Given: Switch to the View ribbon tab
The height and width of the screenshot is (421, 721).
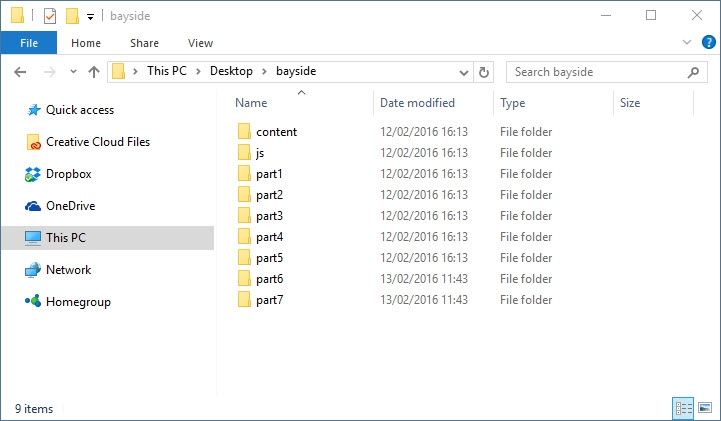Looking at the screenshot, I should (200, 43).
